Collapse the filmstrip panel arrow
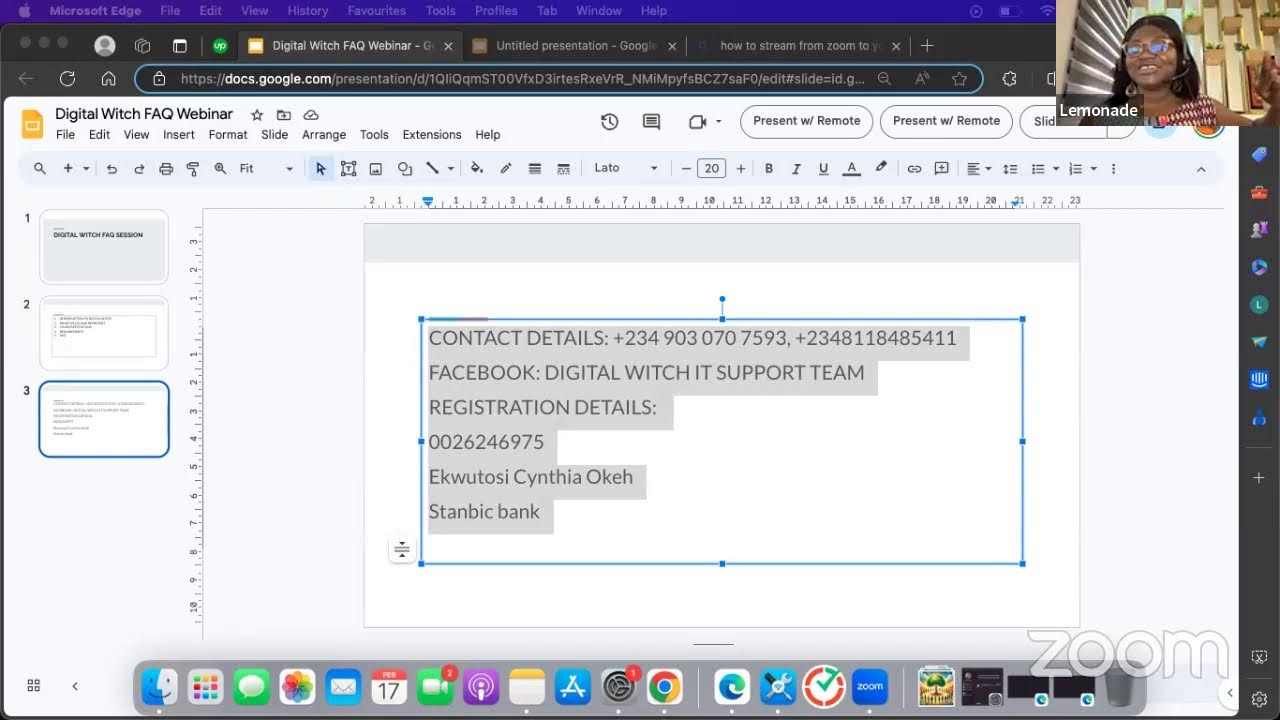This screenshot has width=1280, height=720. coord(75,686)
